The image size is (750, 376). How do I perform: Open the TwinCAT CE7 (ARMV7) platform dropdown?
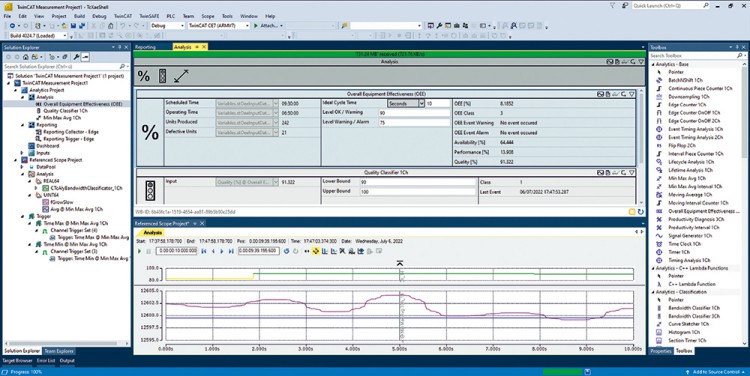(247, 26)
